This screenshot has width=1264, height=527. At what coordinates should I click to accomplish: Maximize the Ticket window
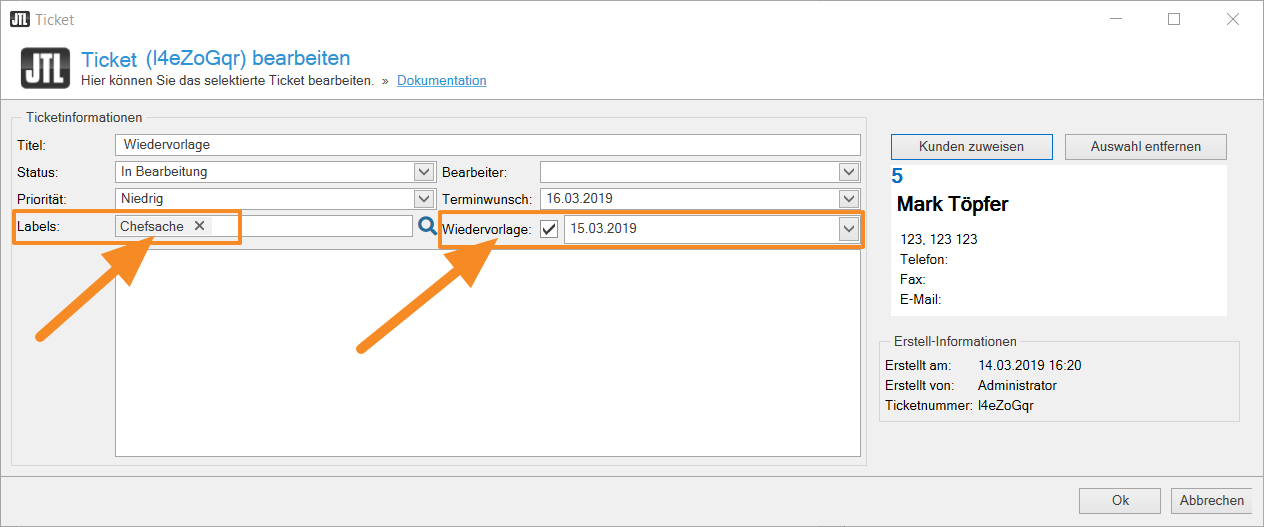1174,19
